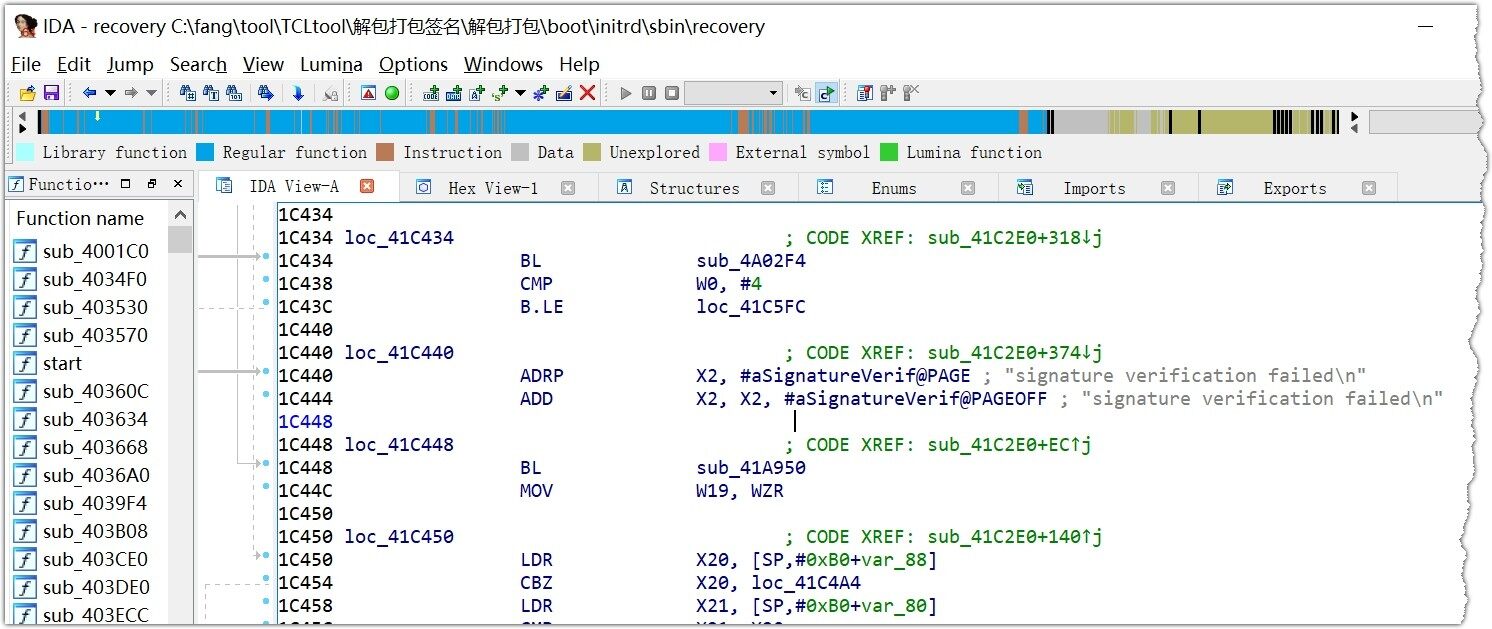Pause the debugged process
Viewport: 1492px width, 629px height.
(649, 93)
